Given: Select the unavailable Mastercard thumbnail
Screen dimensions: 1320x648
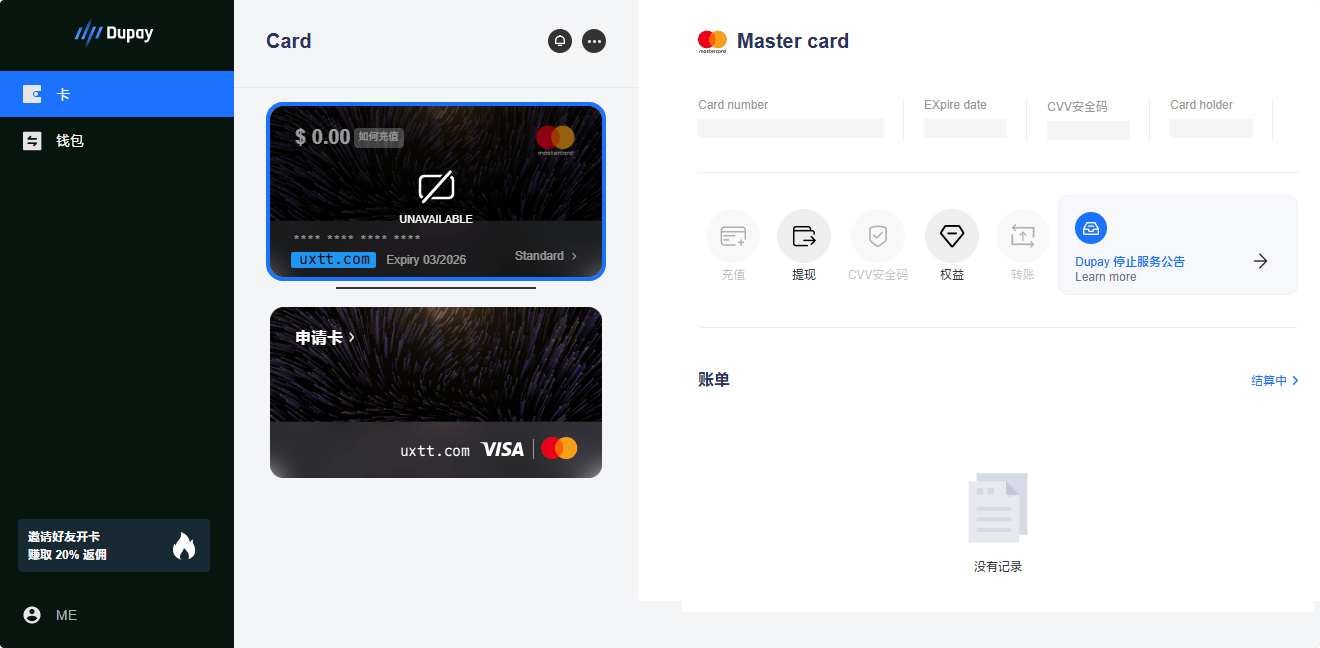Looking at the screenshot, I should (x=436, y=192).
